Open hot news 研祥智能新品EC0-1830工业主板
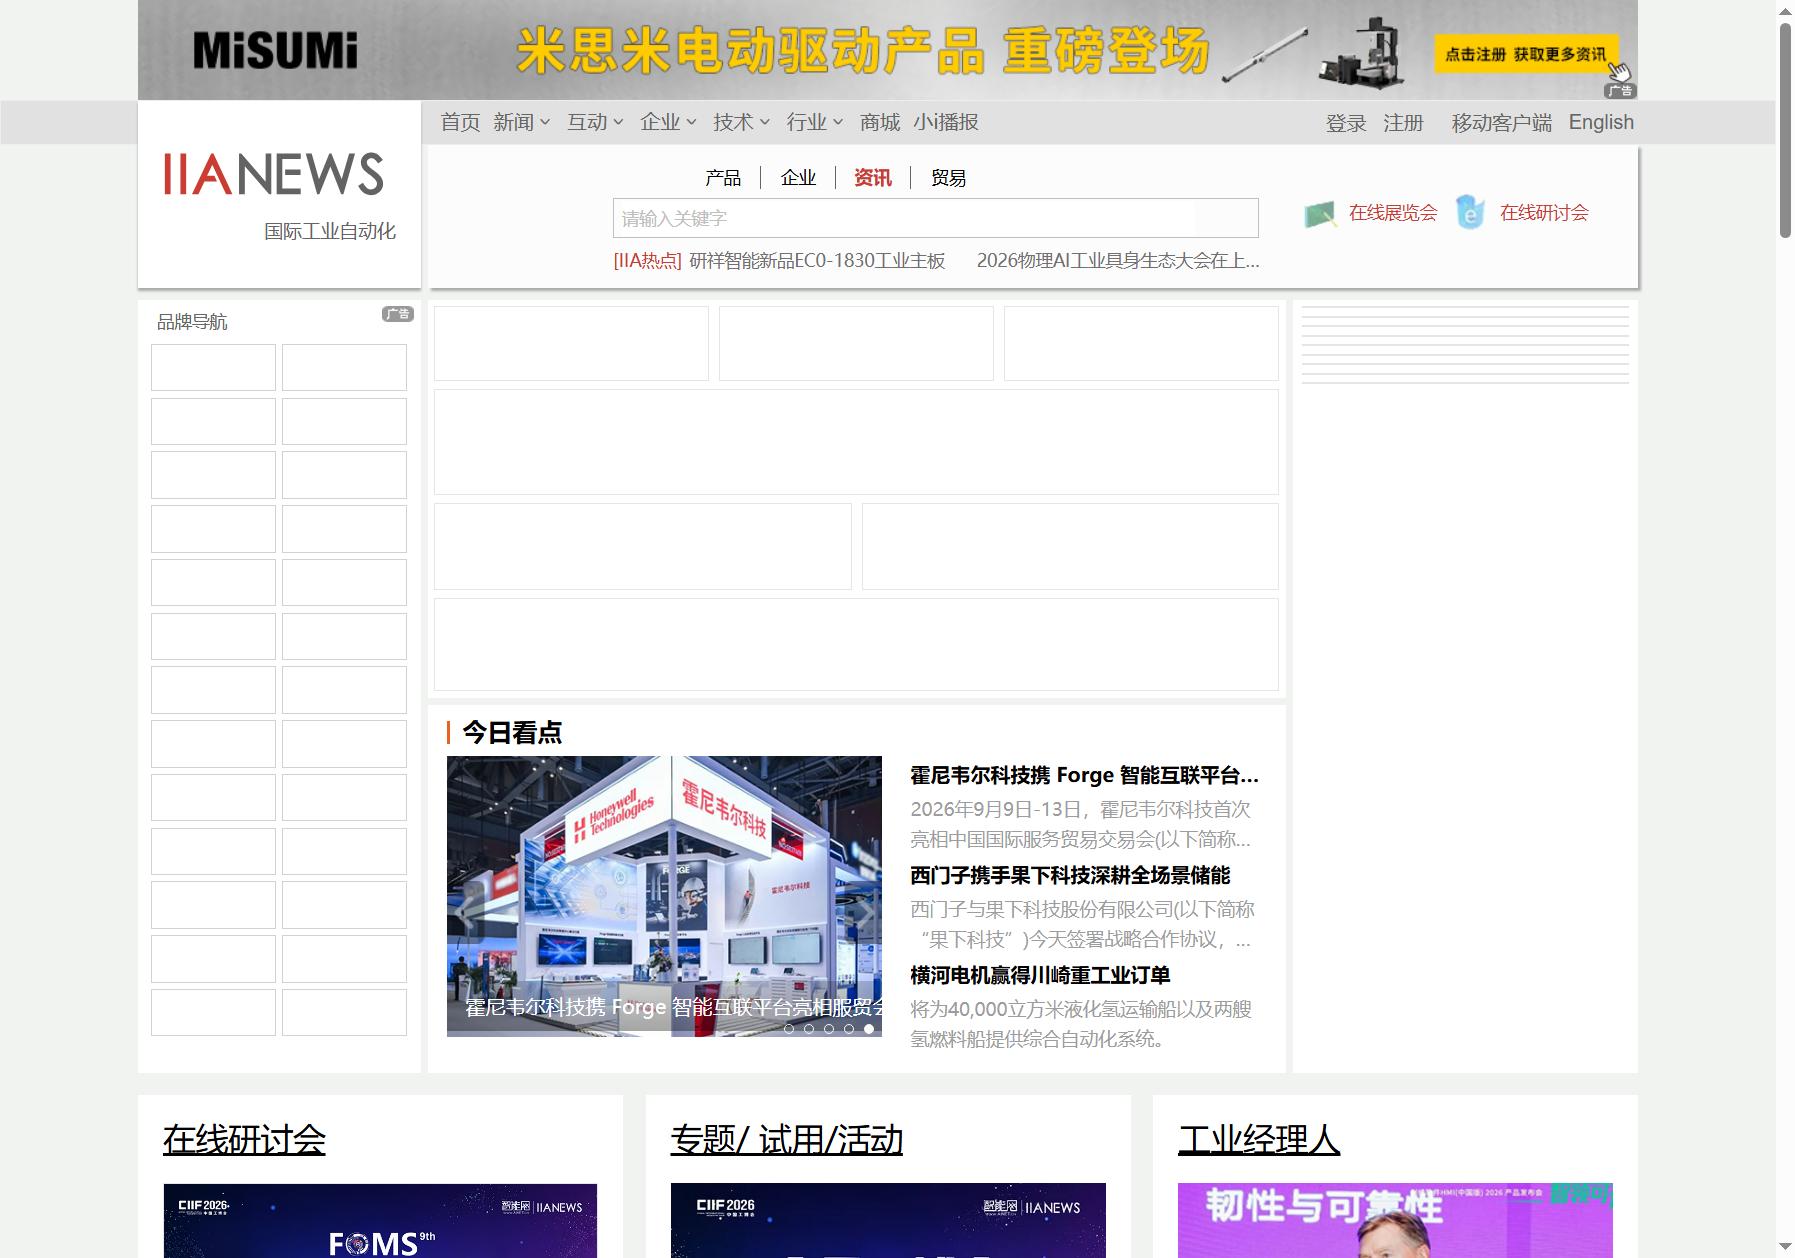The height and width of the screenshot is (1258, 1795). point(817,261)
